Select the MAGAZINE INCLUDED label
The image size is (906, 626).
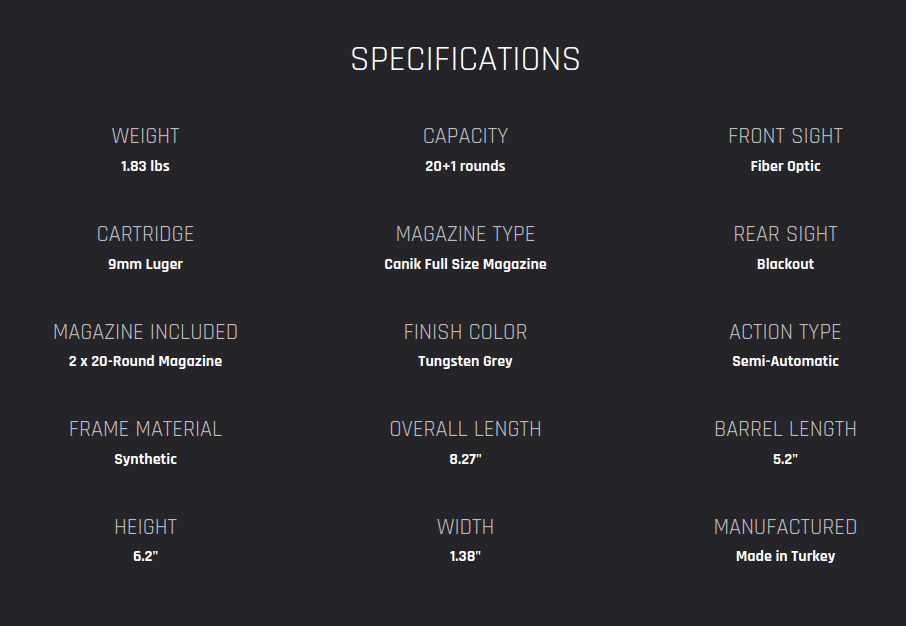click(145, 332)
